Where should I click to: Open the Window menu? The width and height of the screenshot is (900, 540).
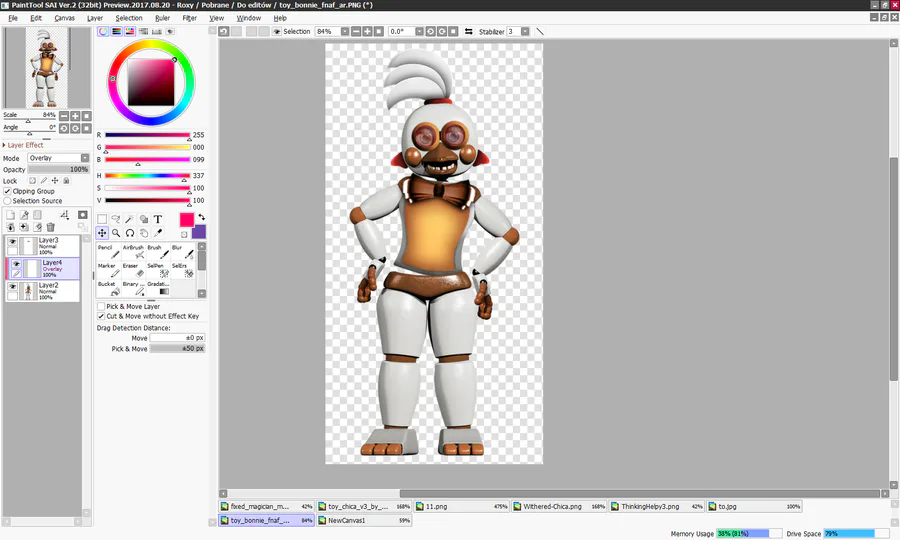[x=249, y=18]
